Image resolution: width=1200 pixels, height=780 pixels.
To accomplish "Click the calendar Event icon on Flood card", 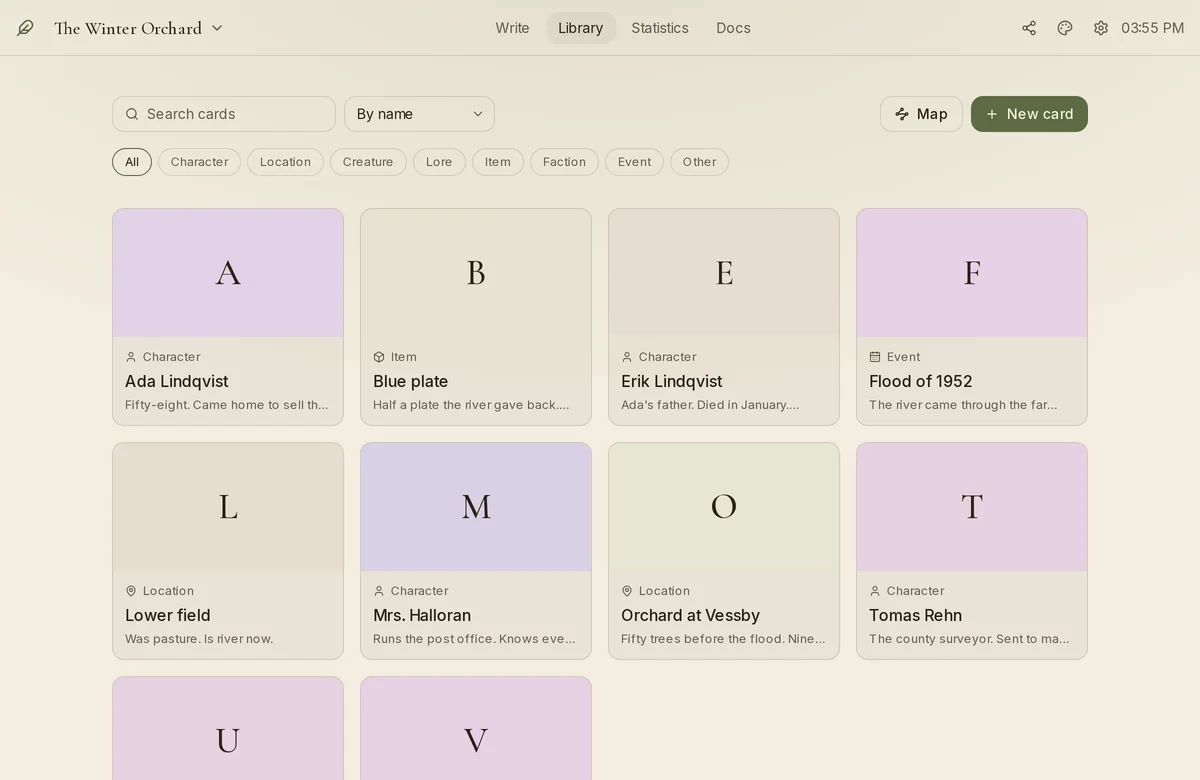I will (875, 357).
